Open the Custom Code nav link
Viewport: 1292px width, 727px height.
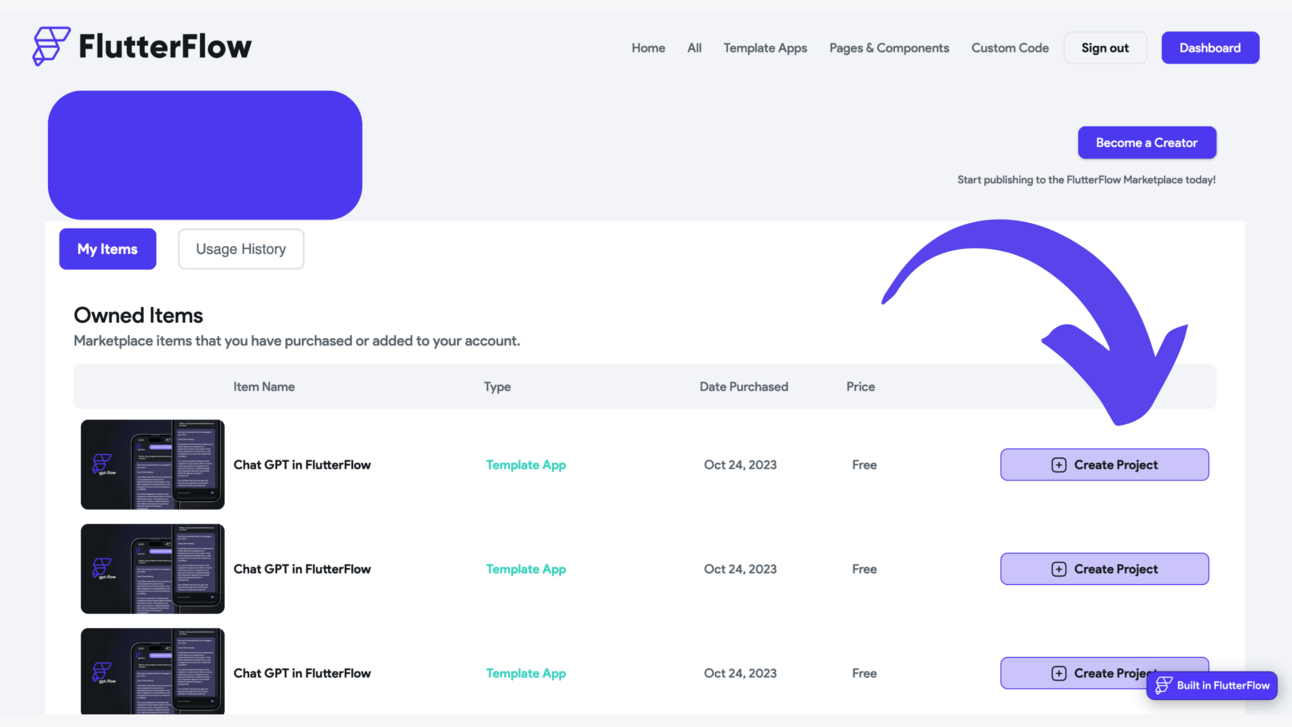1010,48
